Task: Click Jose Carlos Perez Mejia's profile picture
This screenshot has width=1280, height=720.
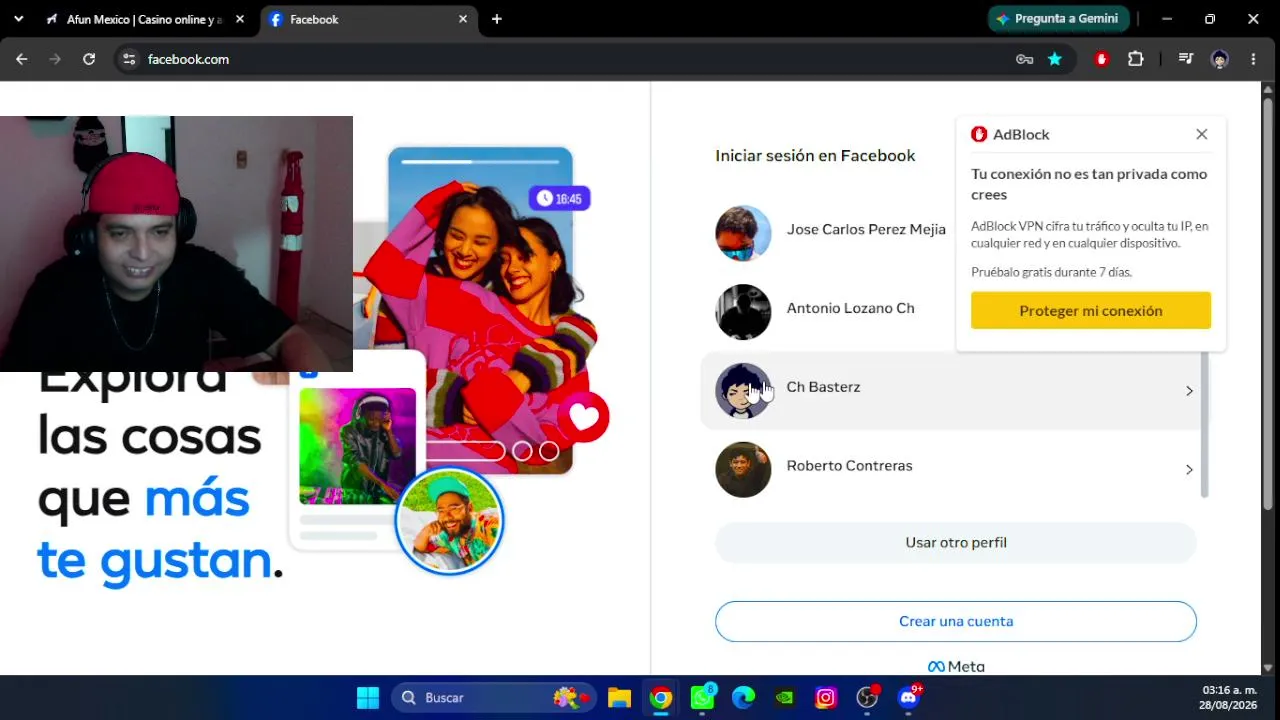Action: click(743, 233)
